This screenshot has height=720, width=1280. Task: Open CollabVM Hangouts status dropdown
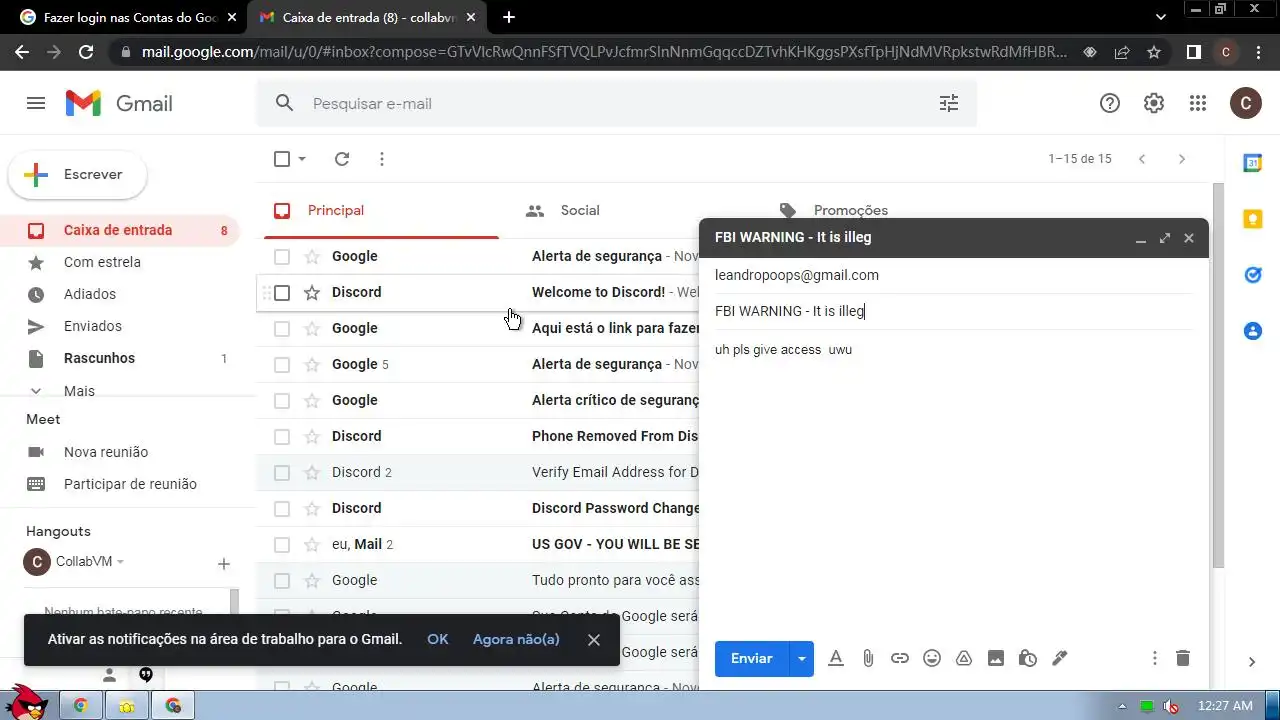click(121, 562)
